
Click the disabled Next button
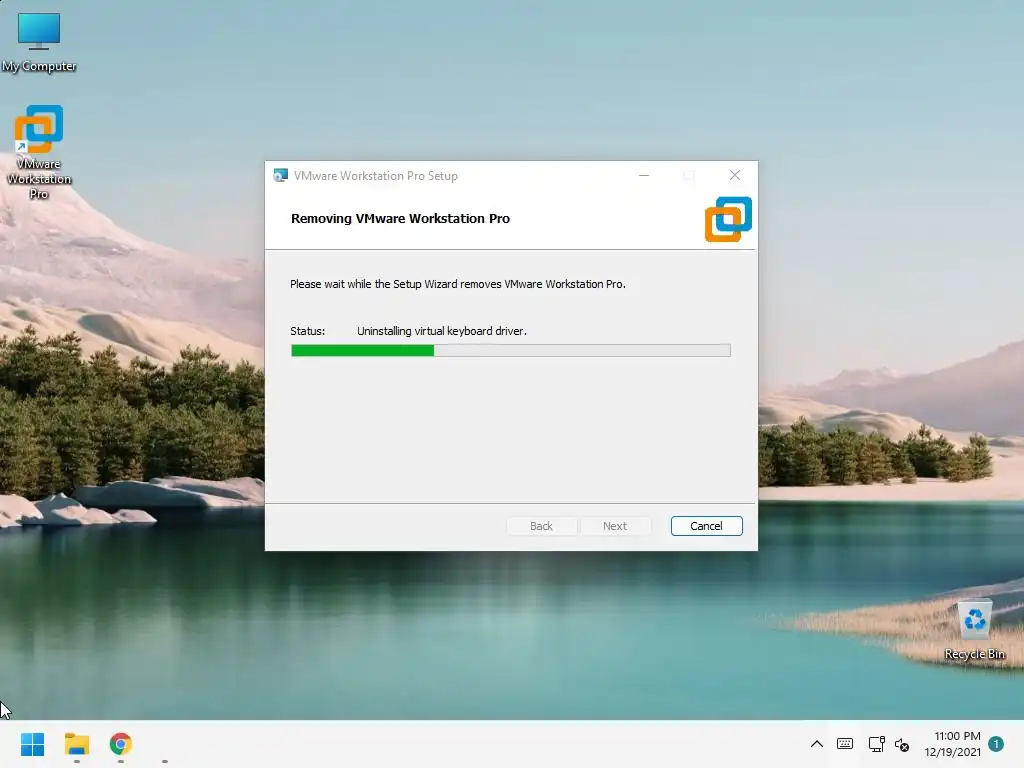(615, 526)
